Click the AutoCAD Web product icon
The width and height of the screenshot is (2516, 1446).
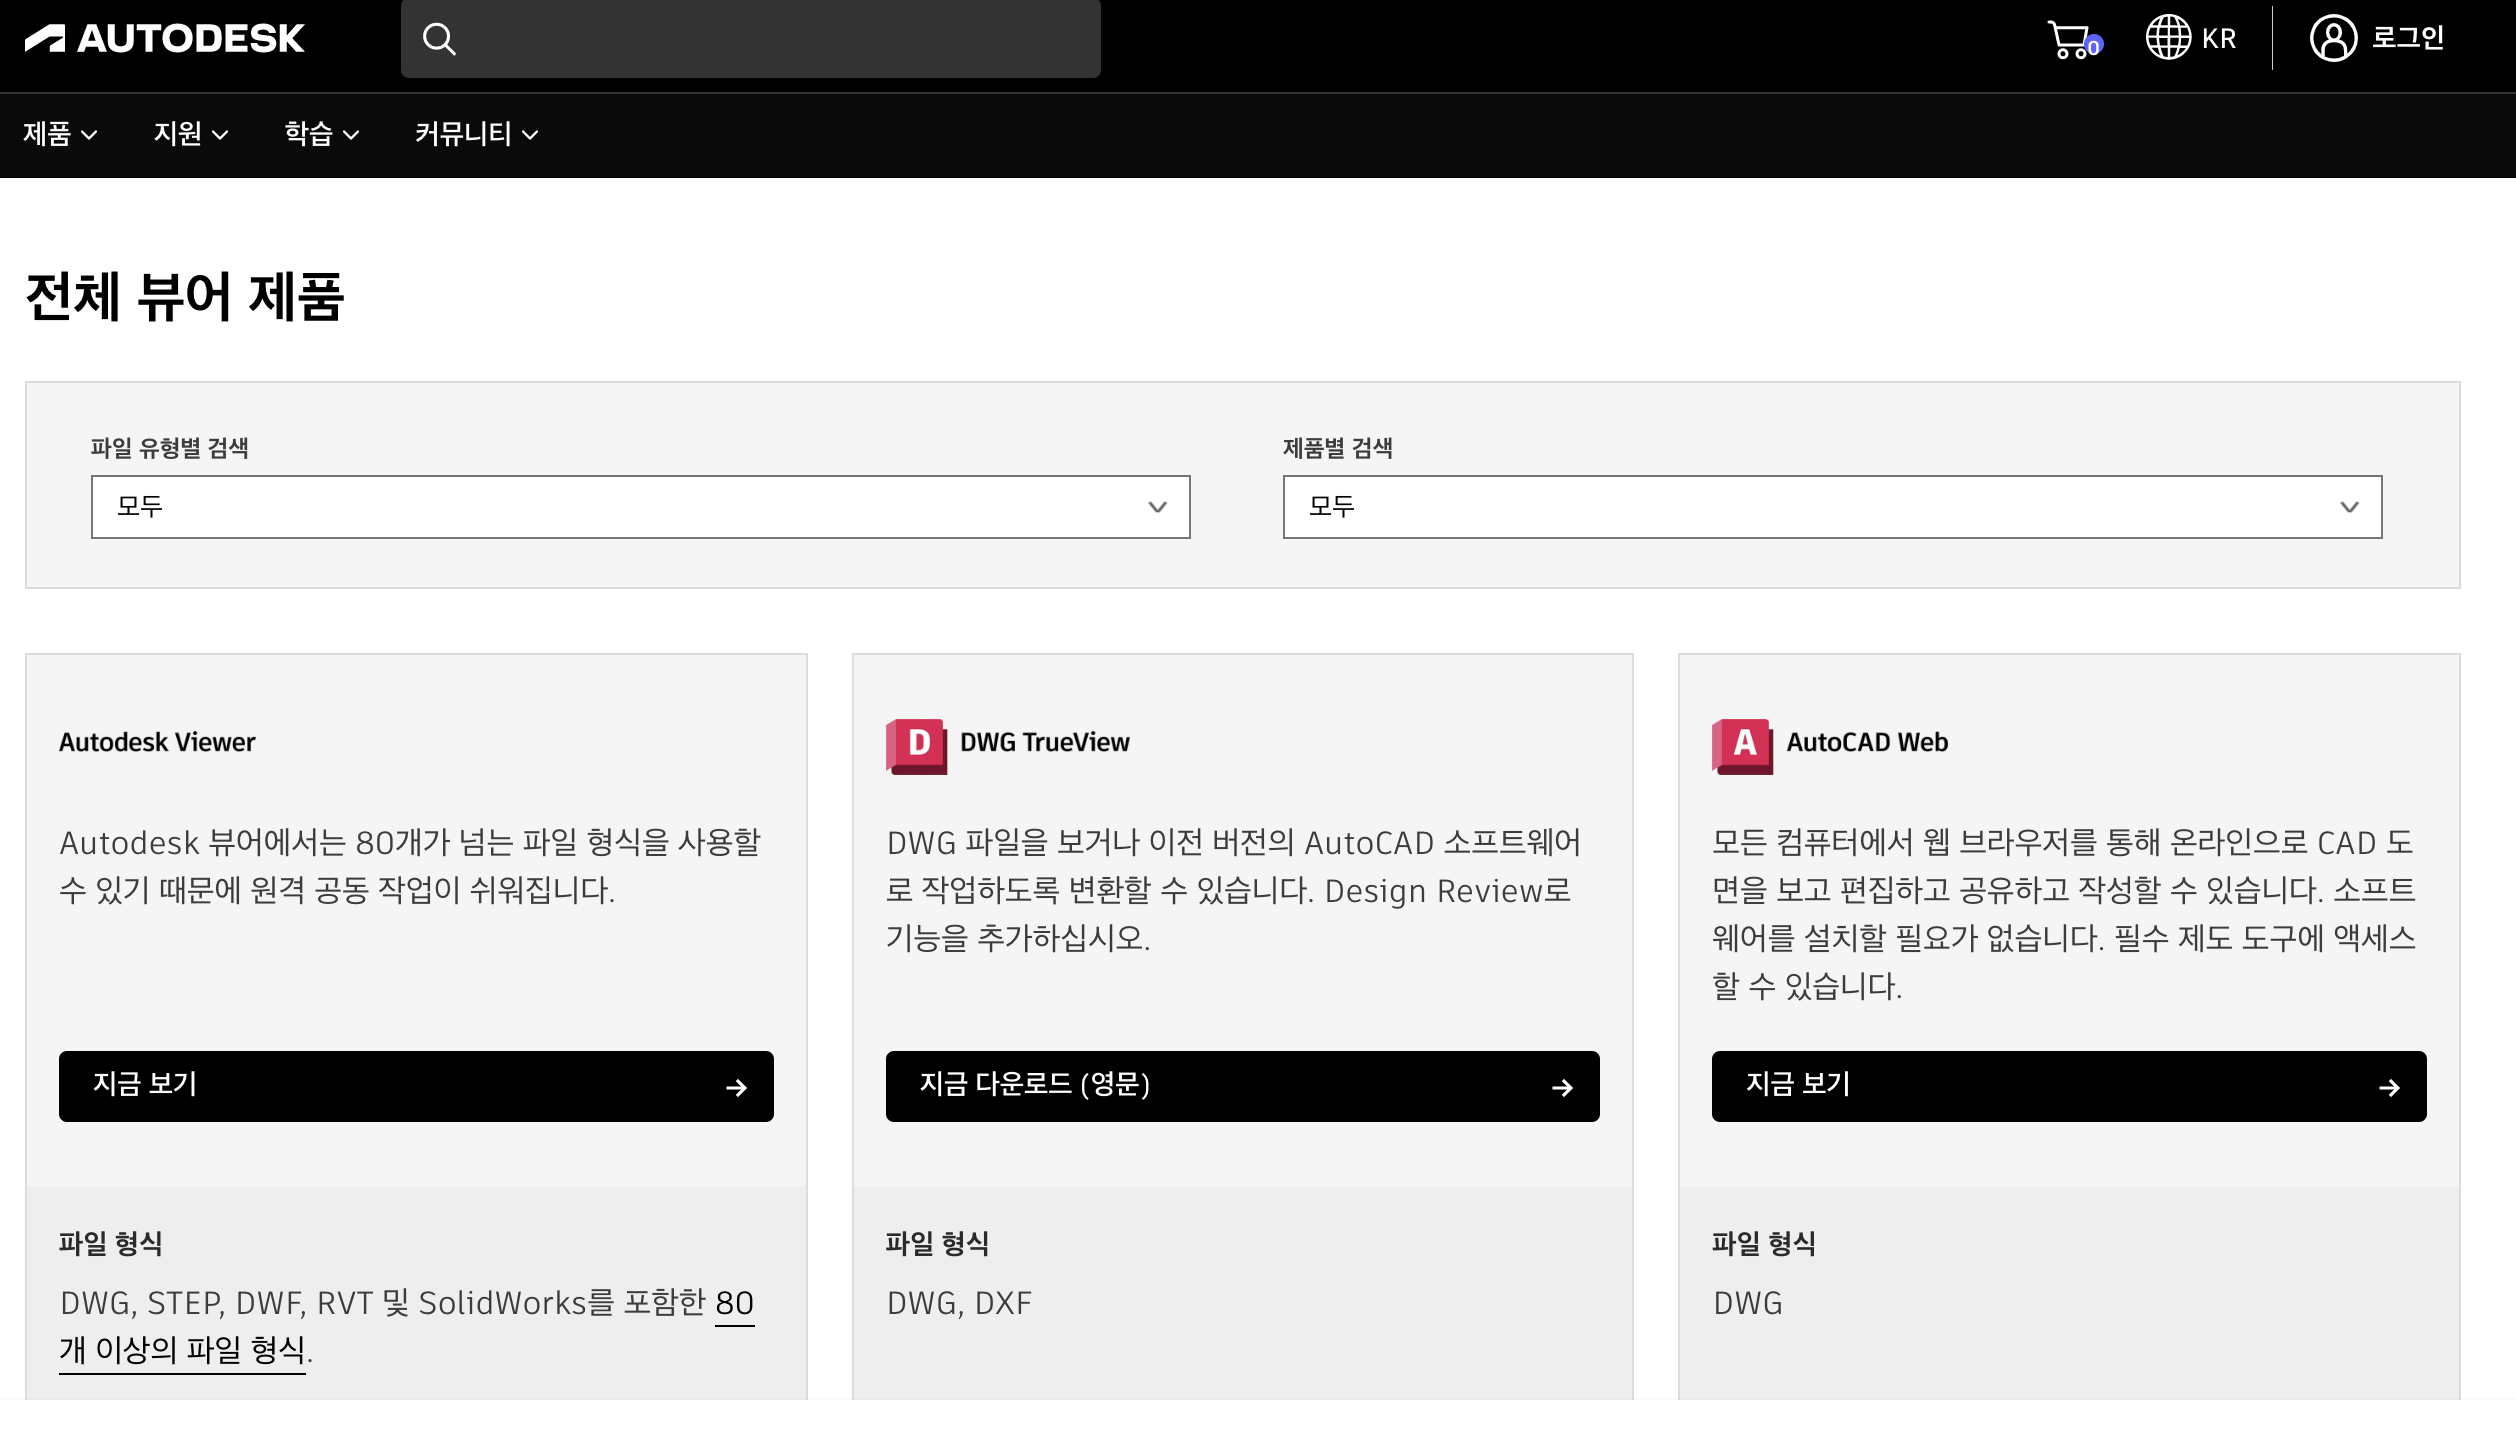[x=1742, y=745]
